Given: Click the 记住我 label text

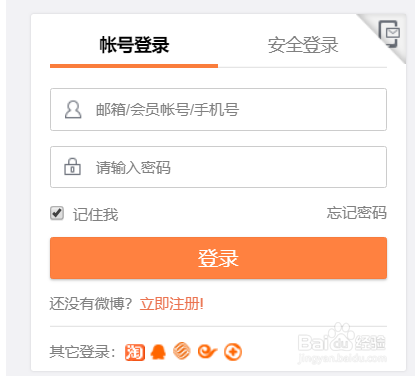Looking at the screenshot, I should [96, 214].
